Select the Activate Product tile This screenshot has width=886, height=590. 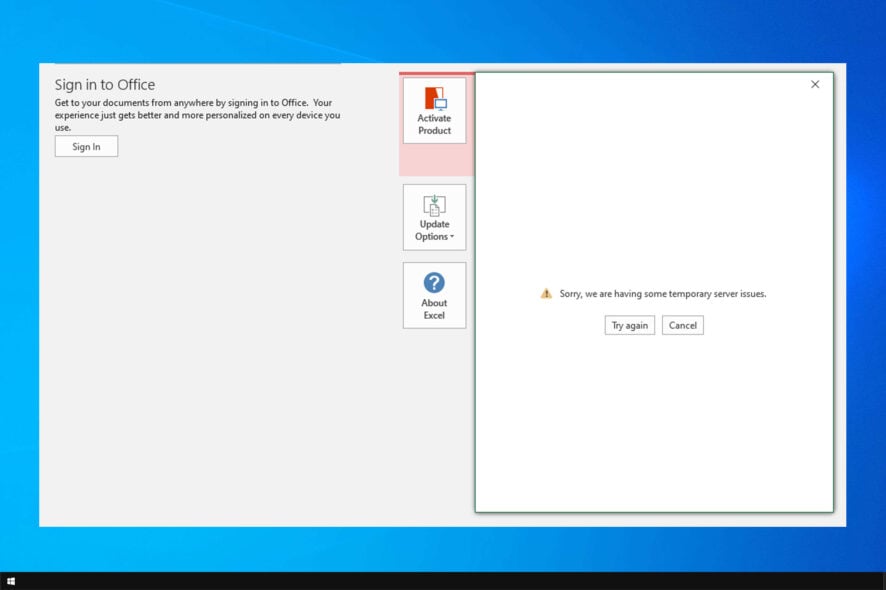click(x=434, y=110)
